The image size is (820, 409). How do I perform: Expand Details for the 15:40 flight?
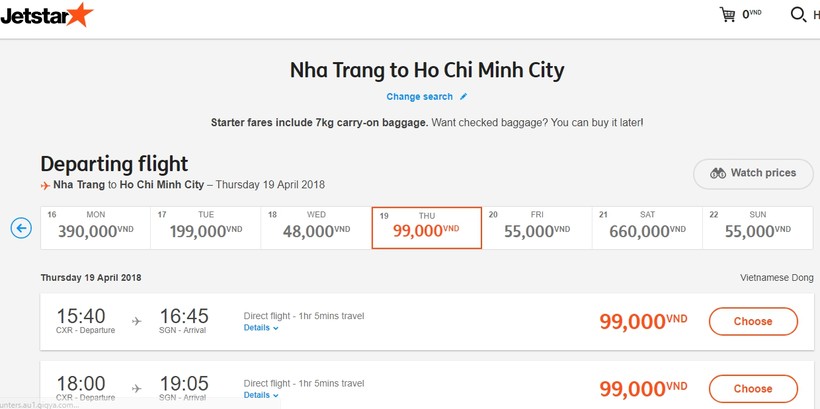[261, 328]
